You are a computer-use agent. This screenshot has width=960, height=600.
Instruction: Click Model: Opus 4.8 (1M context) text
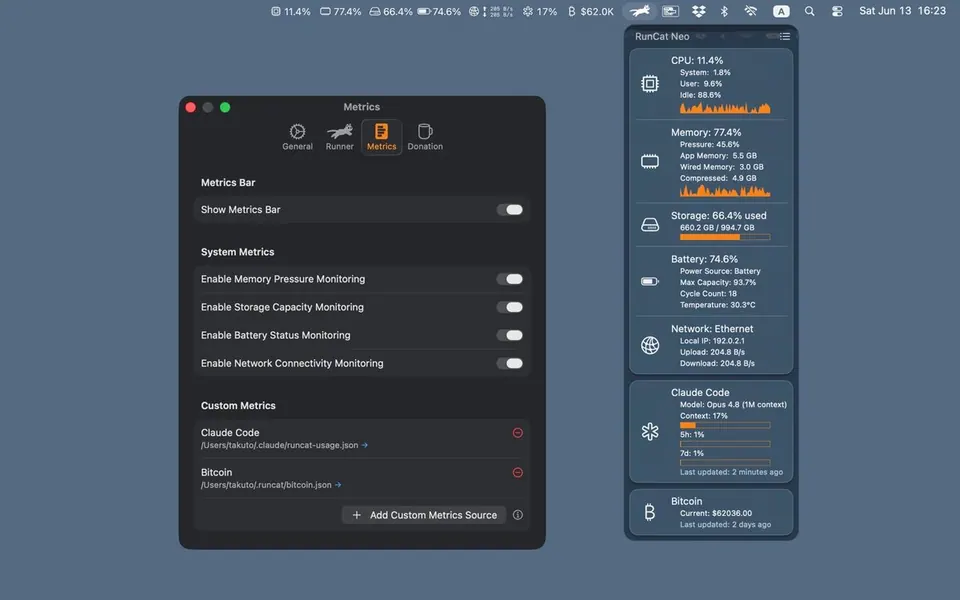coord(733,405)
